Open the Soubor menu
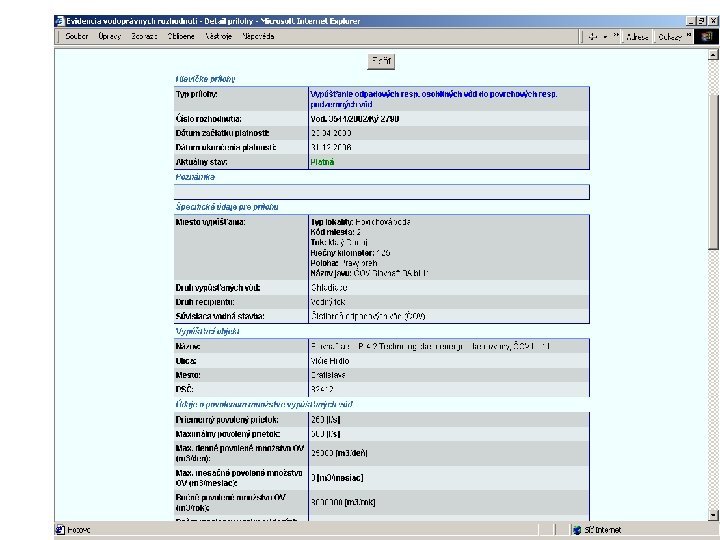 (77, 36)
